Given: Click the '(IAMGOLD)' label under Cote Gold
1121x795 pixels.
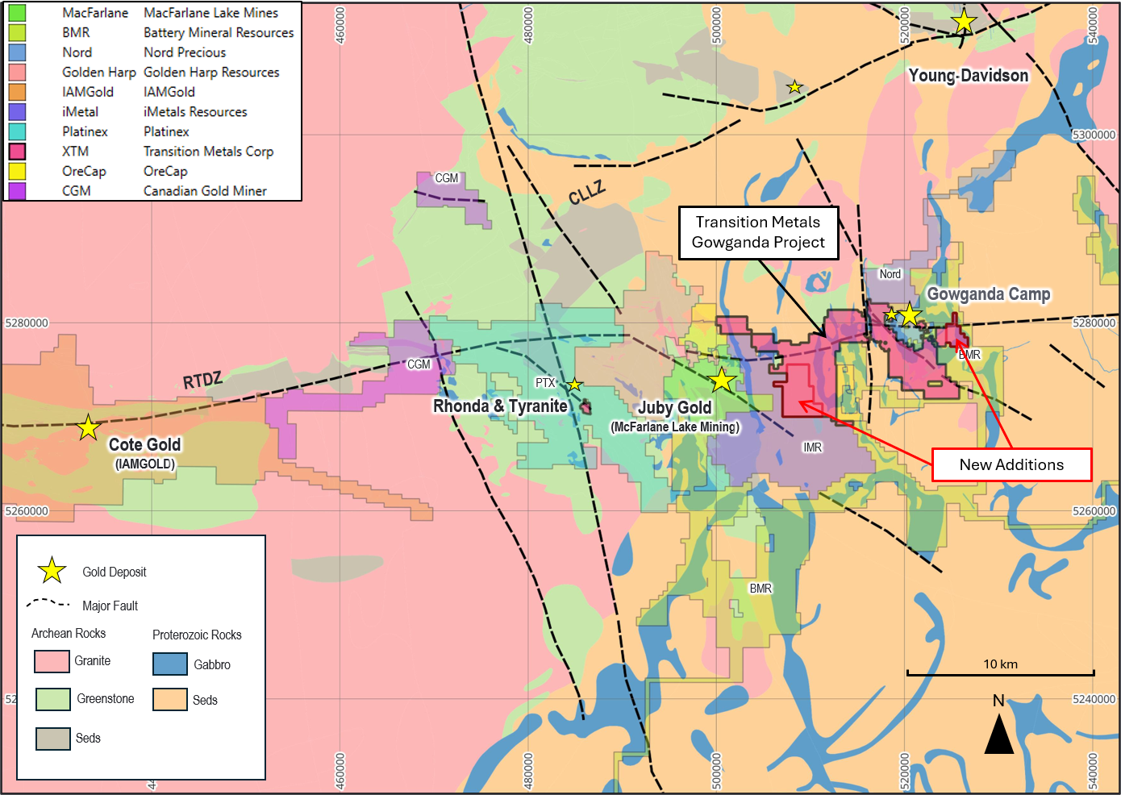Looking at the screenshot, I should coord(144,464).
